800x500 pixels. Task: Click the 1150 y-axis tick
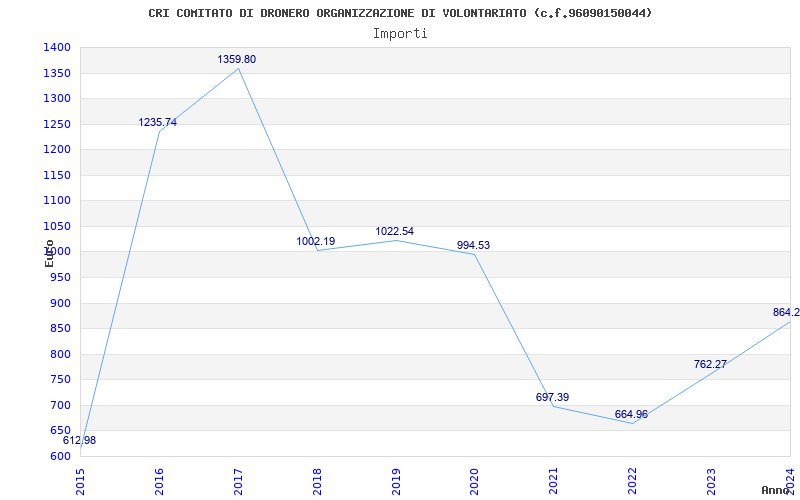[57, 175]
